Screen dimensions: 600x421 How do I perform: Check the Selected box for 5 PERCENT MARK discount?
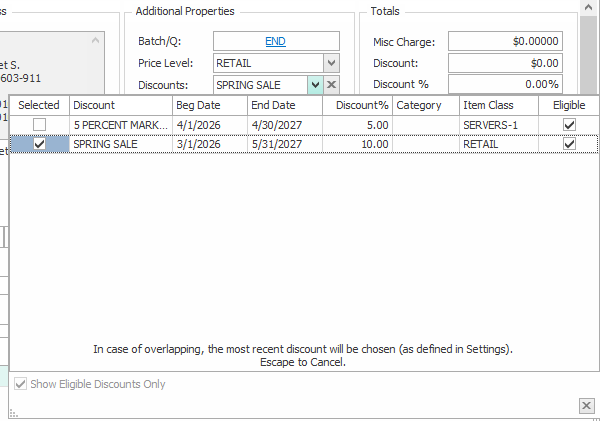(39, 124)
